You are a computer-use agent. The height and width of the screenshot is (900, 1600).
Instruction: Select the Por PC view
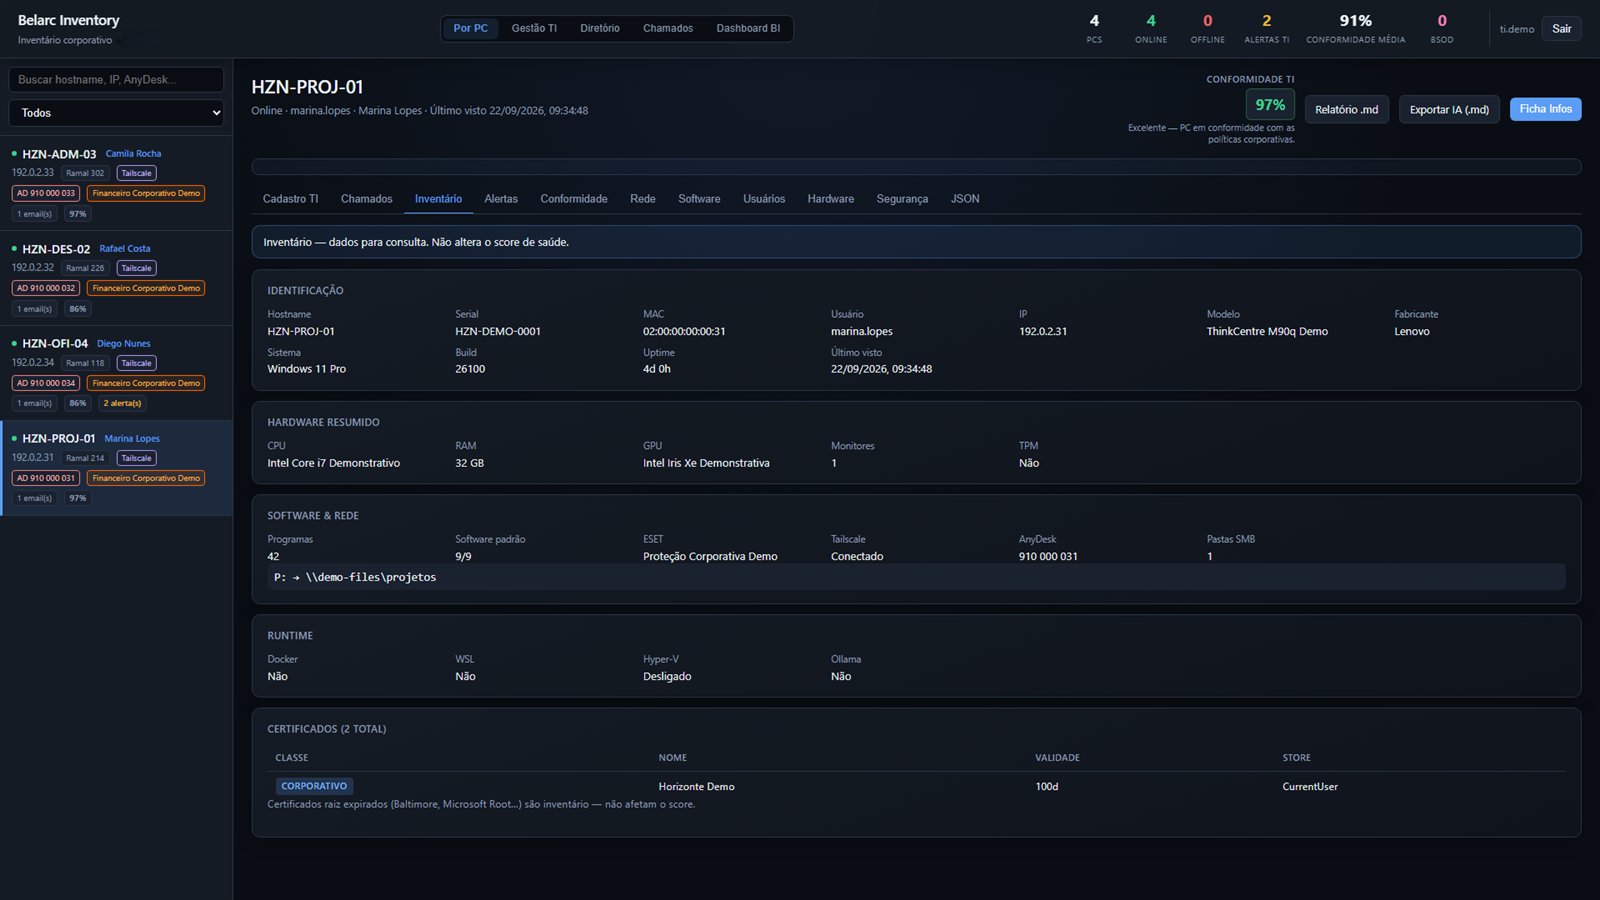[471, 28]
